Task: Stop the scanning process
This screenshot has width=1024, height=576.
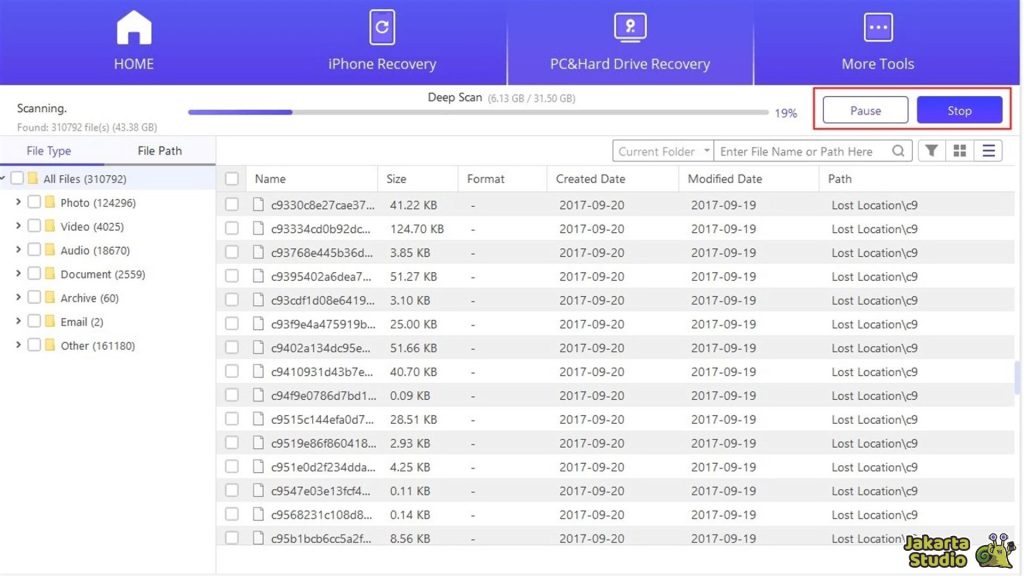Action: click(959, 110)
